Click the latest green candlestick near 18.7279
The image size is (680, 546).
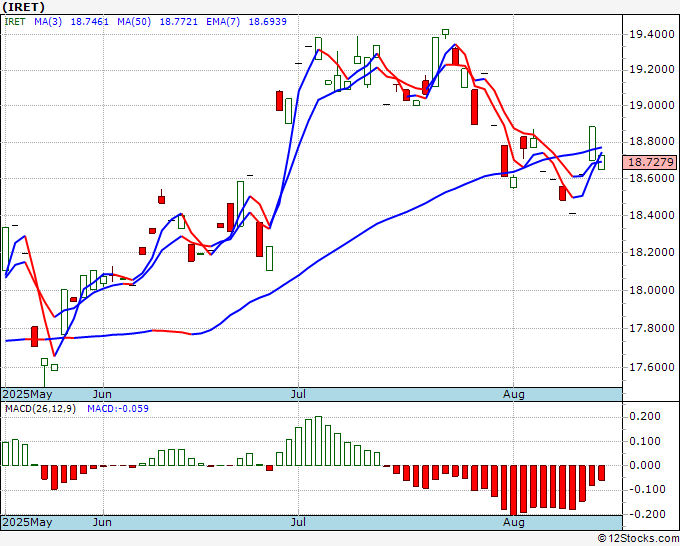click(602, 162)
